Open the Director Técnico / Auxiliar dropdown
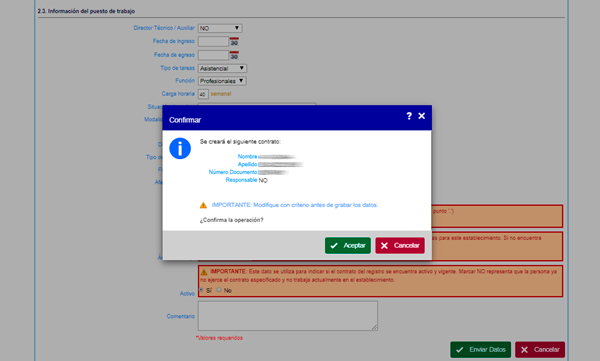Image resolution: width=600 pixels, height=361 pixels. (x=220, y=28)
